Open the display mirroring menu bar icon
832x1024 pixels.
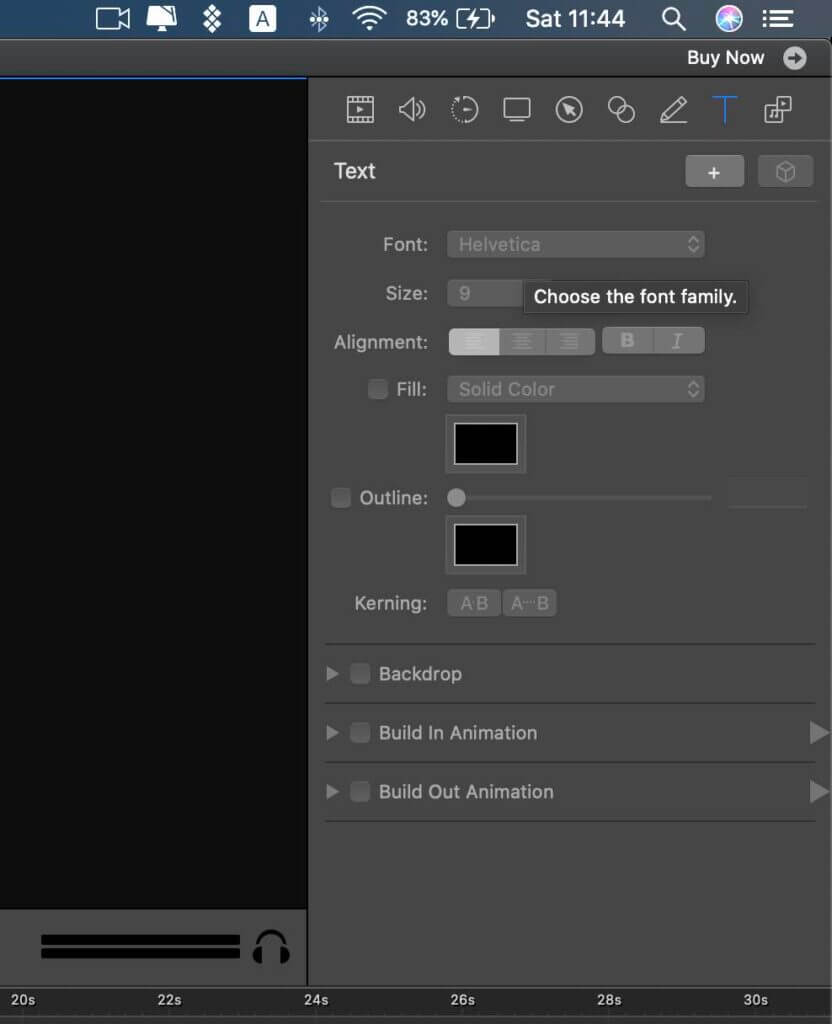point(161,18)
